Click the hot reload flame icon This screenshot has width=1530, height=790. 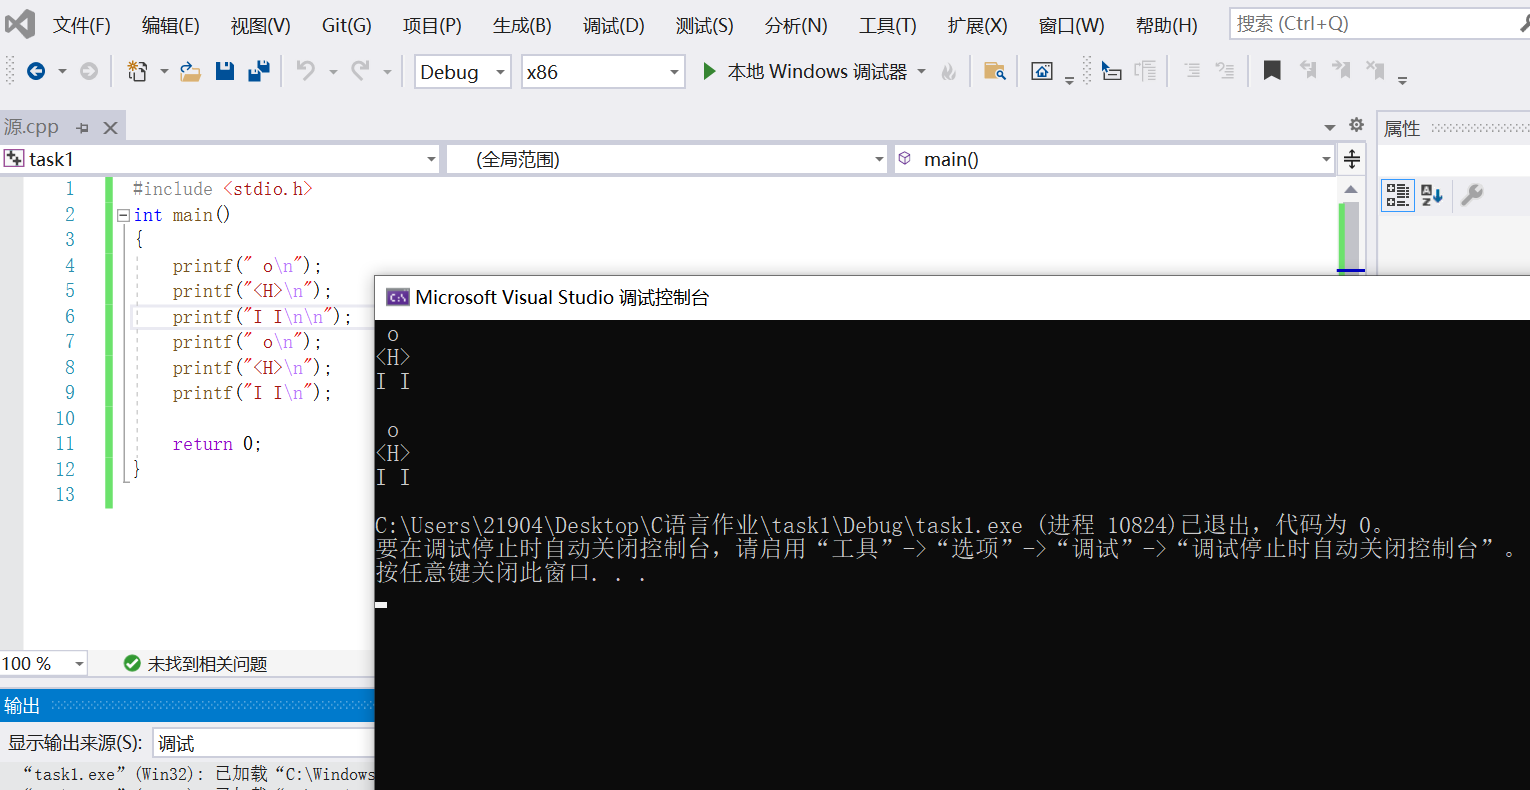(949, 72)
